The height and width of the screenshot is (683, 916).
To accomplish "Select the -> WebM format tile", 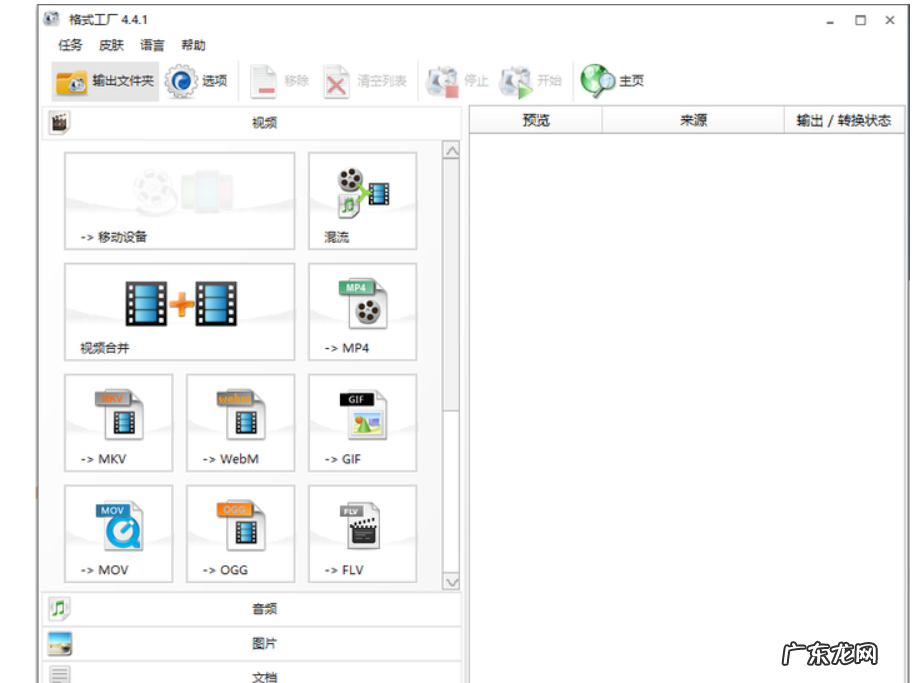I will (240, 422).
